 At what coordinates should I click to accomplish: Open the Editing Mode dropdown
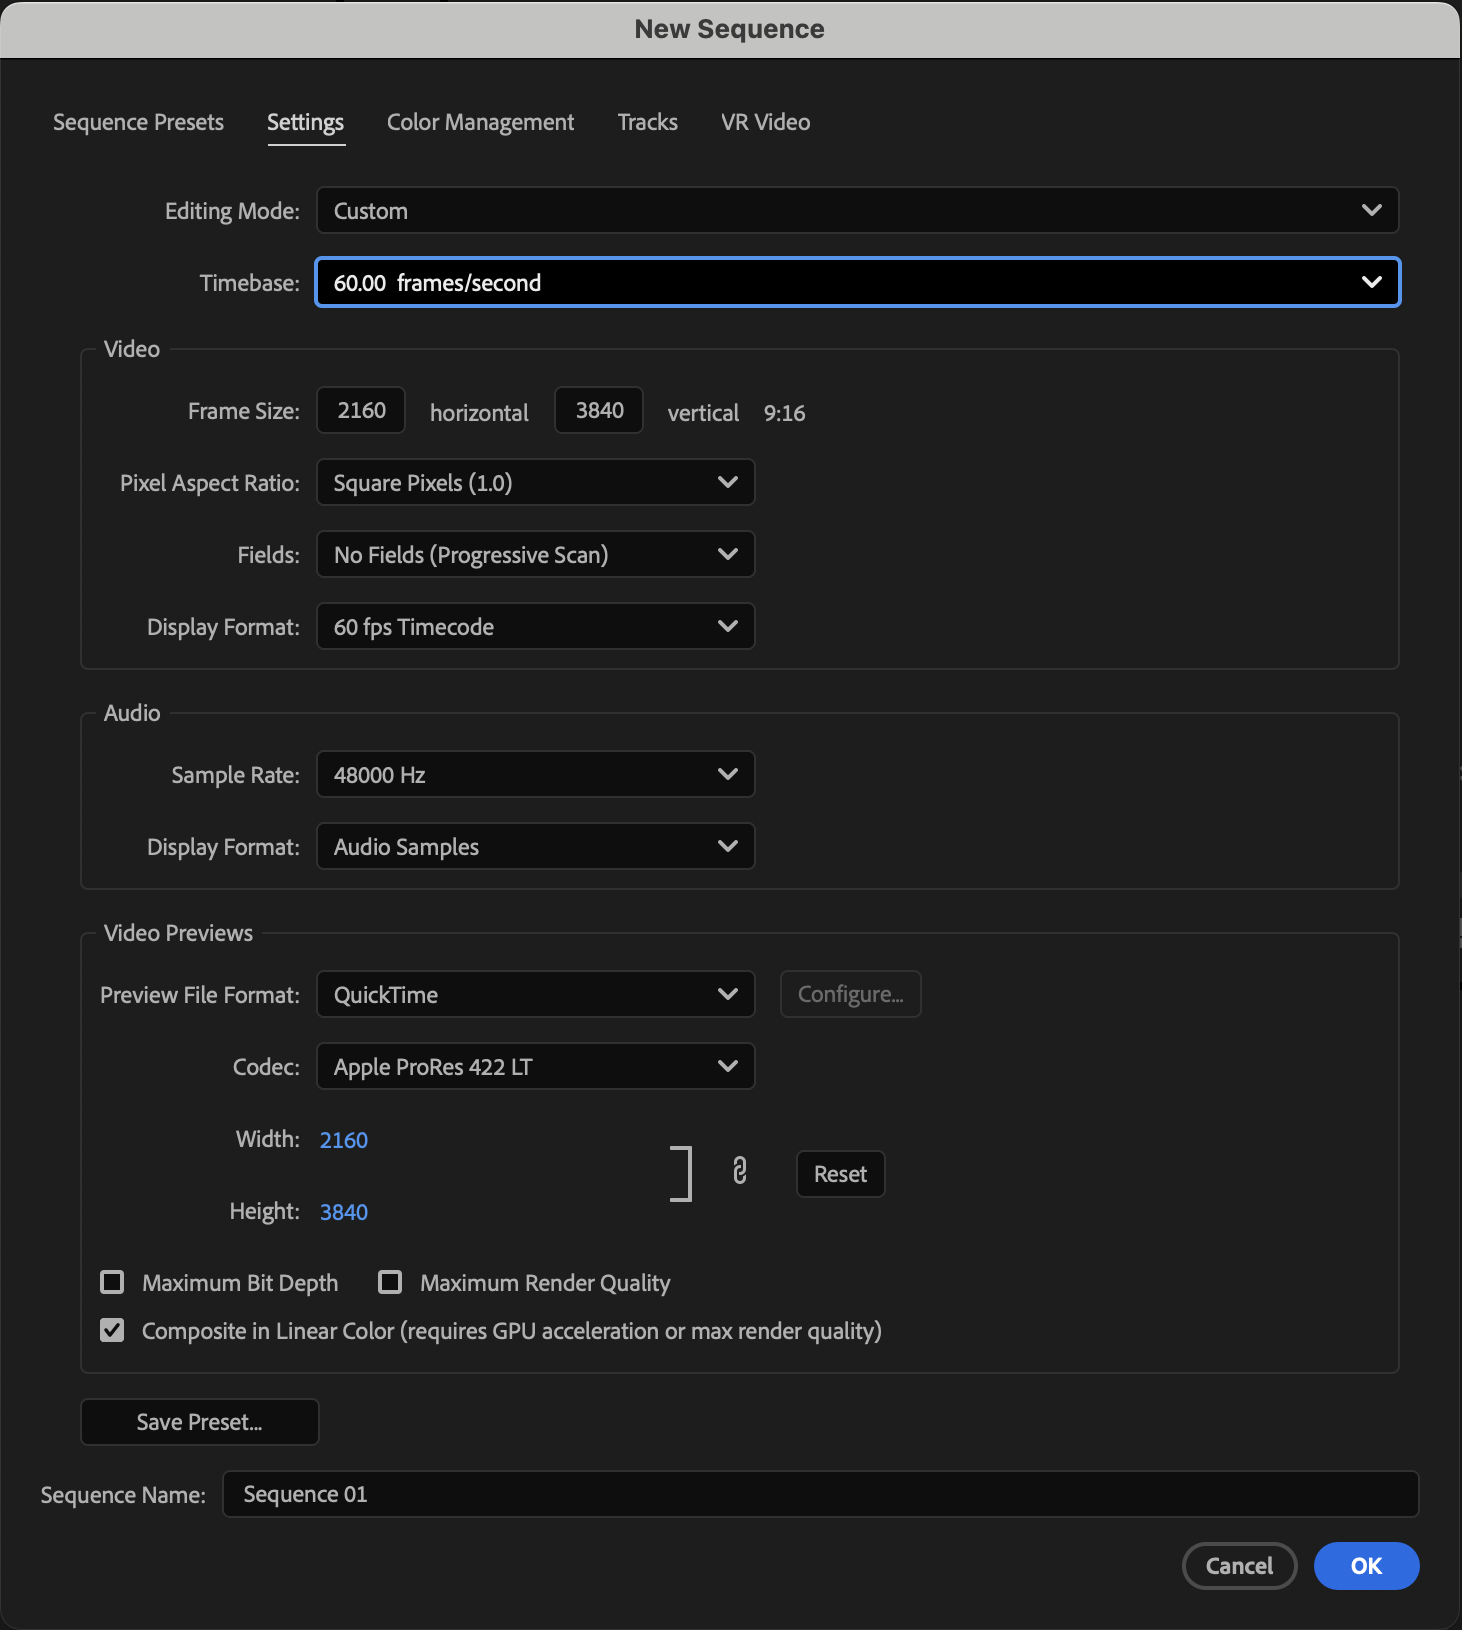click(x=857, y=211)
